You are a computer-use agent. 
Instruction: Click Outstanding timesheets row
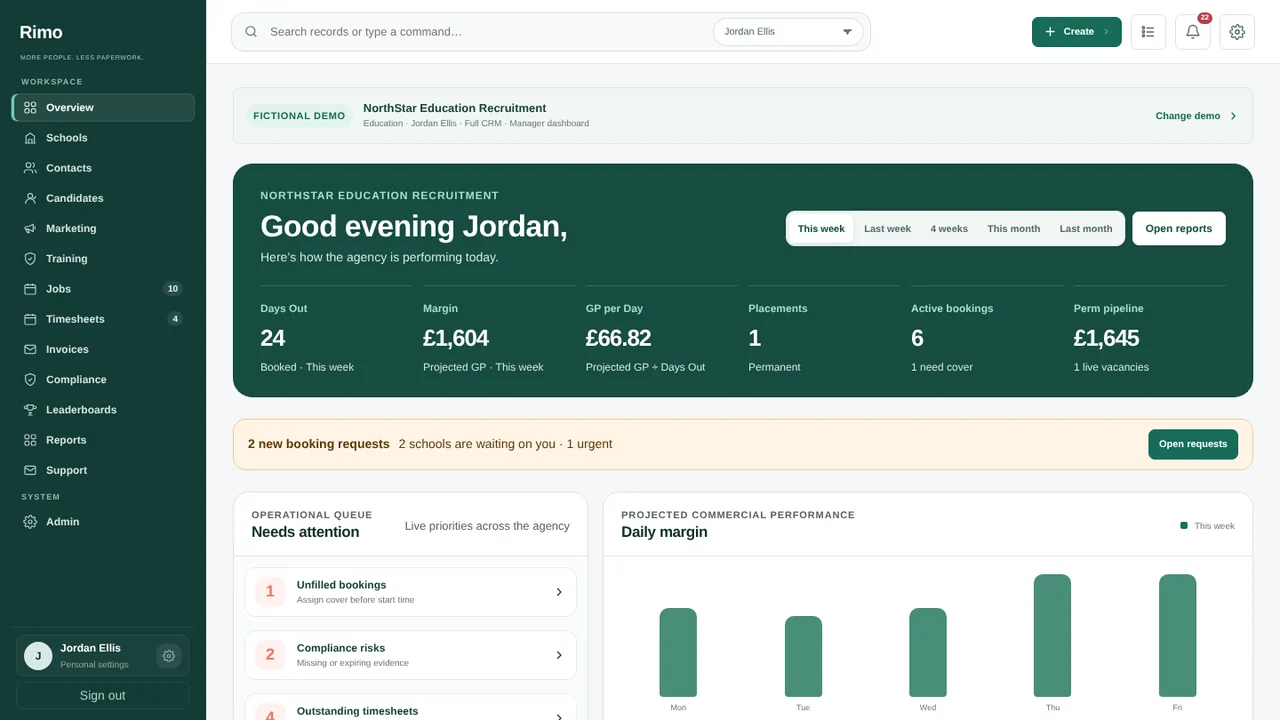pos(410,707)
